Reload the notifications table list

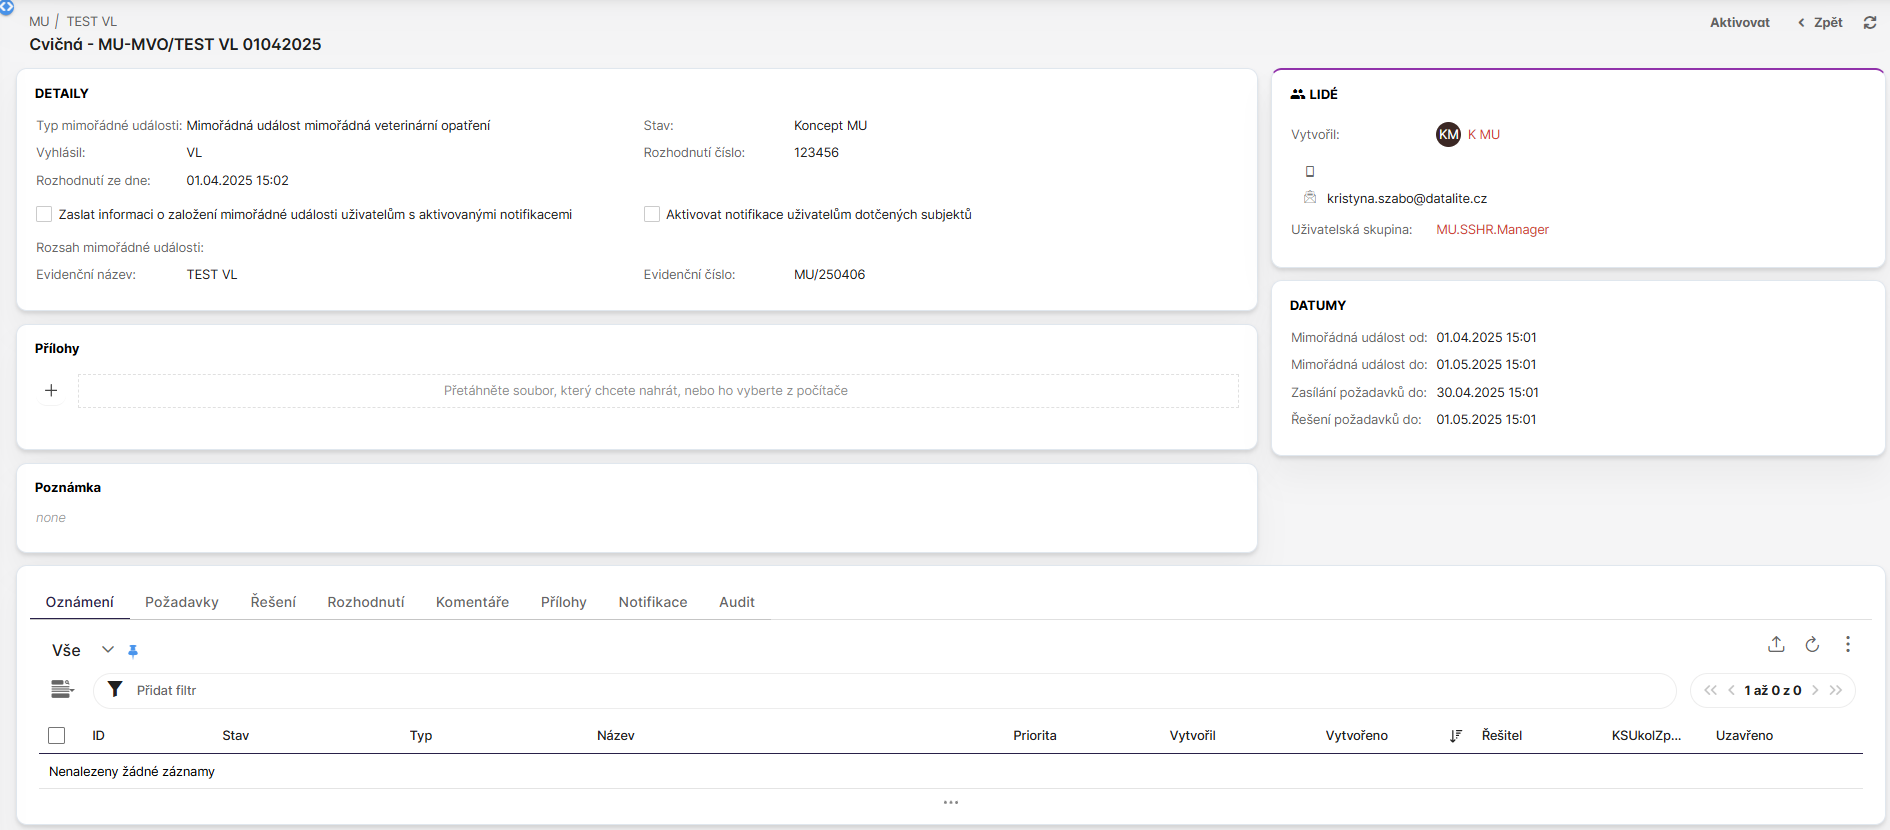[x=1812, y=645]
